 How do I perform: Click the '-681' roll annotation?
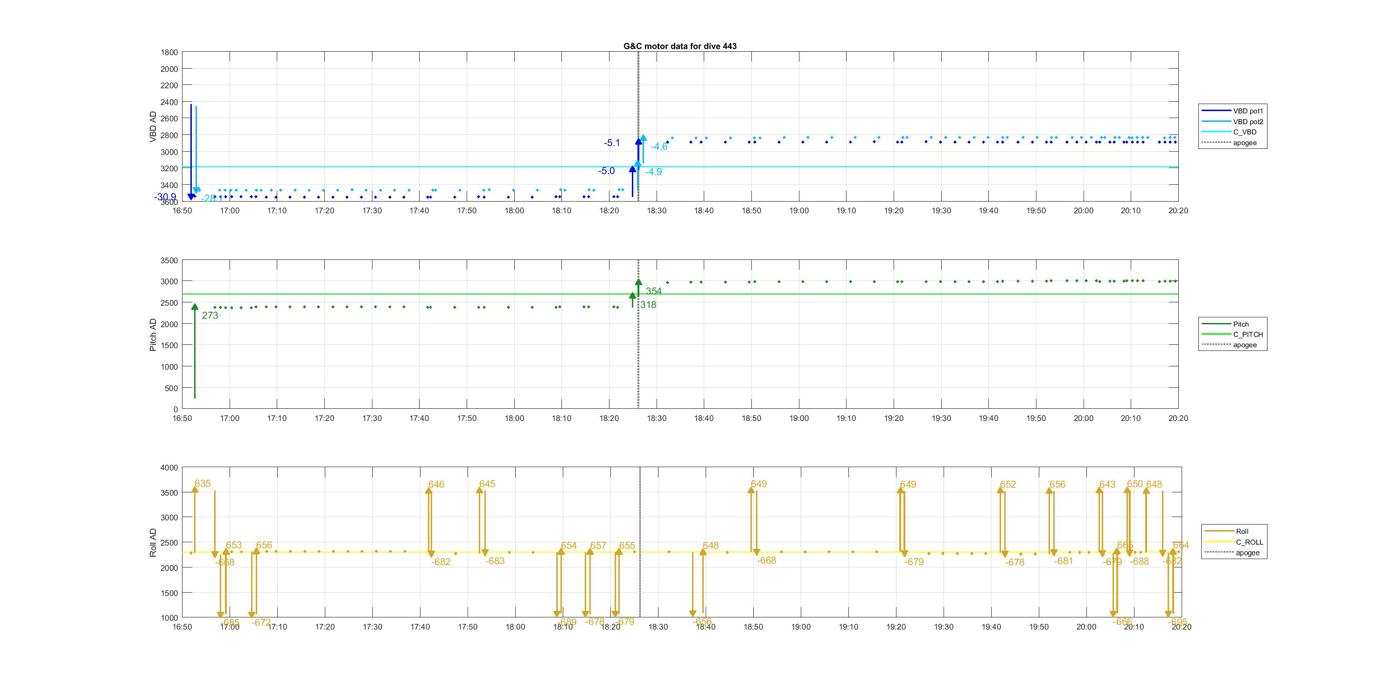point(1063,561)
